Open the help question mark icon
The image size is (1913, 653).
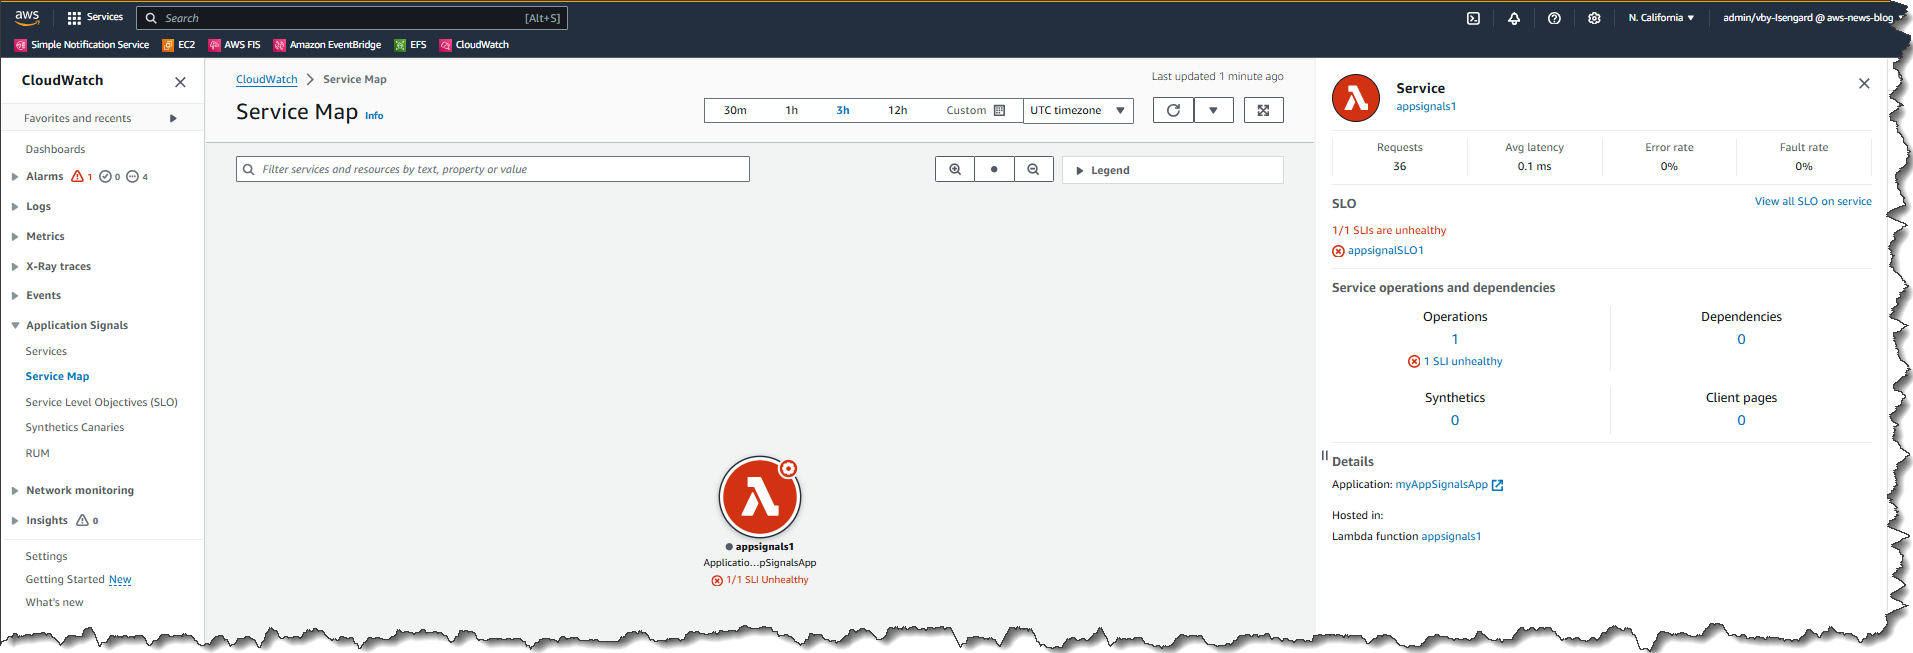tap(1554, 18)
